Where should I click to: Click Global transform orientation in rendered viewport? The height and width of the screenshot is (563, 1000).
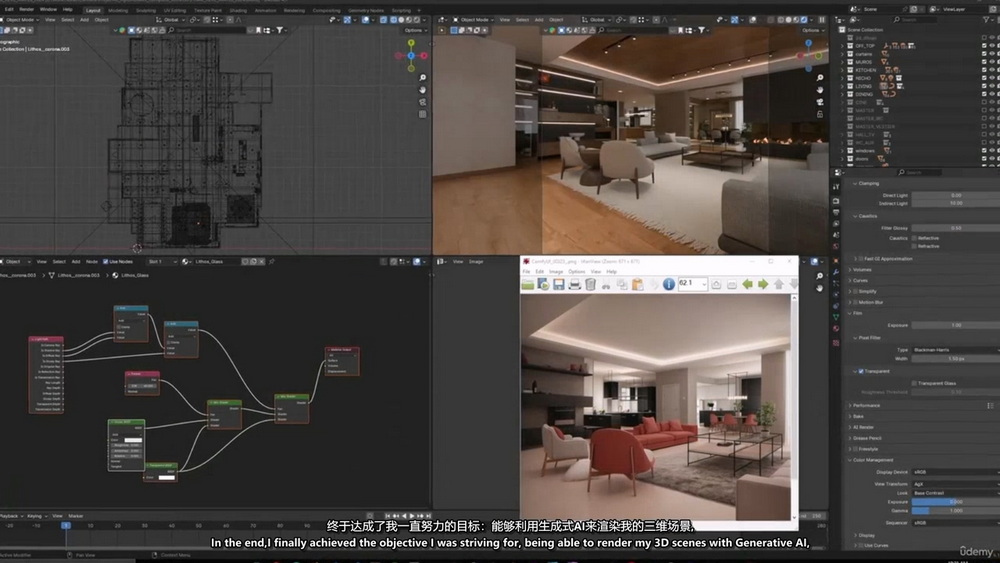coord(597,20)
